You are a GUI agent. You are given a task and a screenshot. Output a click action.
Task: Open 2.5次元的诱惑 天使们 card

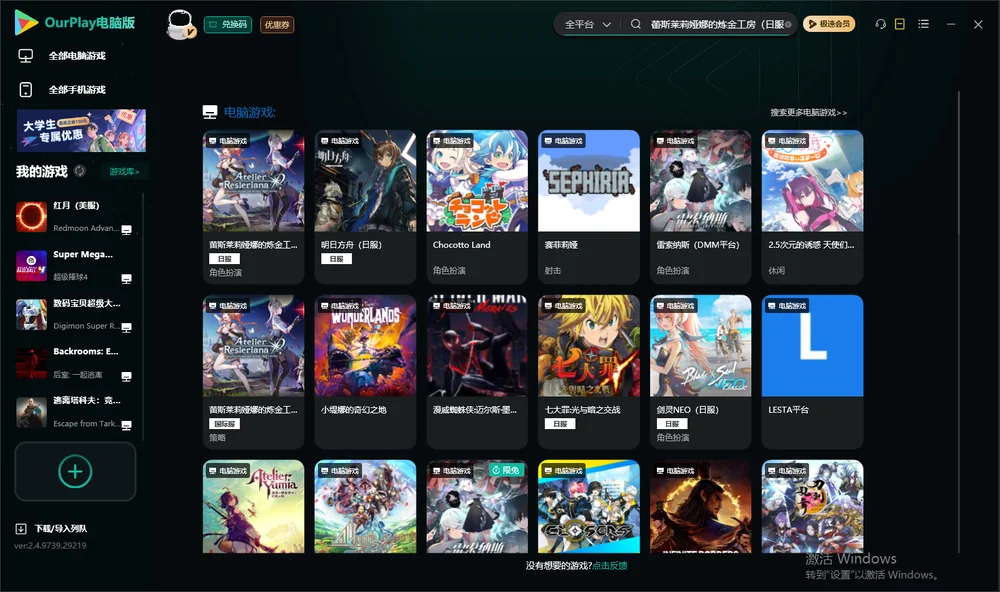pyautogui.click(x=812, y=207)
